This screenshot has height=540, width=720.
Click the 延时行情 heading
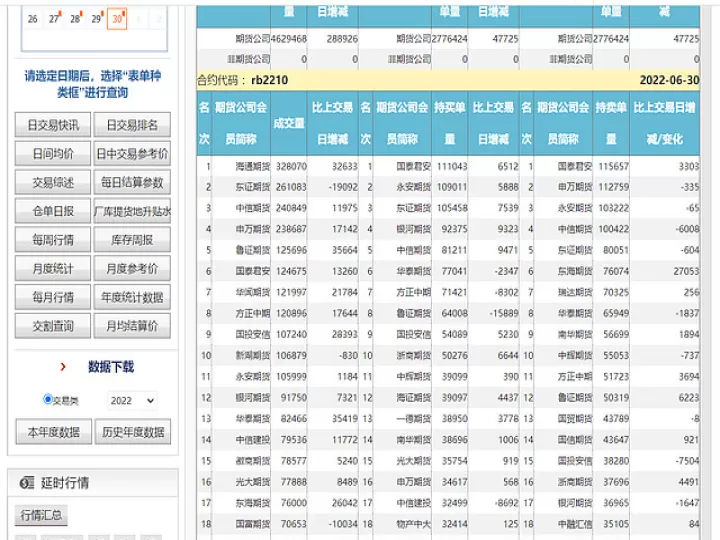click(x=65, y=483)
